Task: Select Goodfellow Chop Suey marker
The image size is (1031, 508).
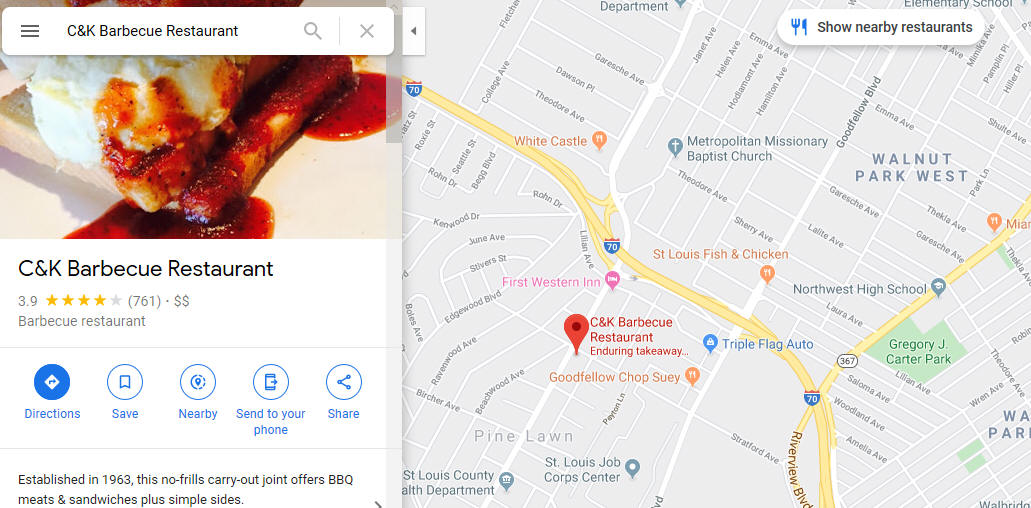Action: (x=692, y=377)
